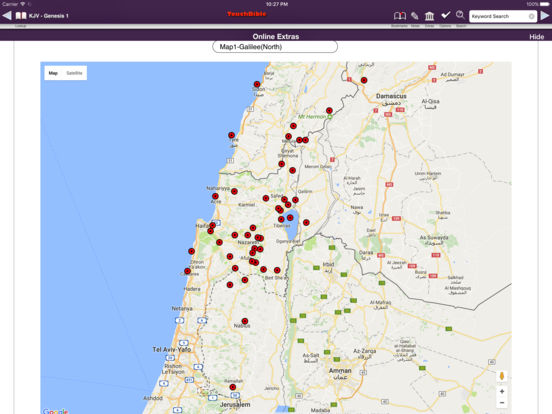Viewport: 552px width, 414px height.
Task: Switch map to Satellite view
Action: 74,73
